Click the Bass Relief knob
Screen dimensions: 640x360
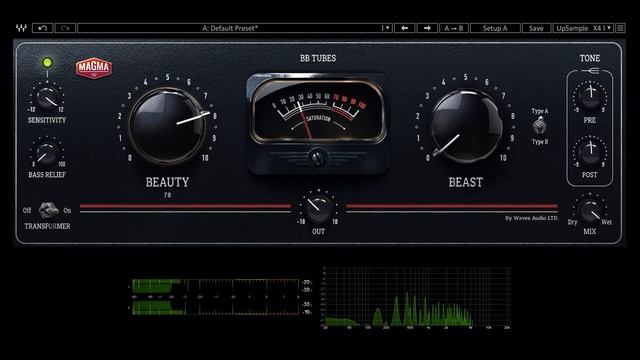coord(46,154)
